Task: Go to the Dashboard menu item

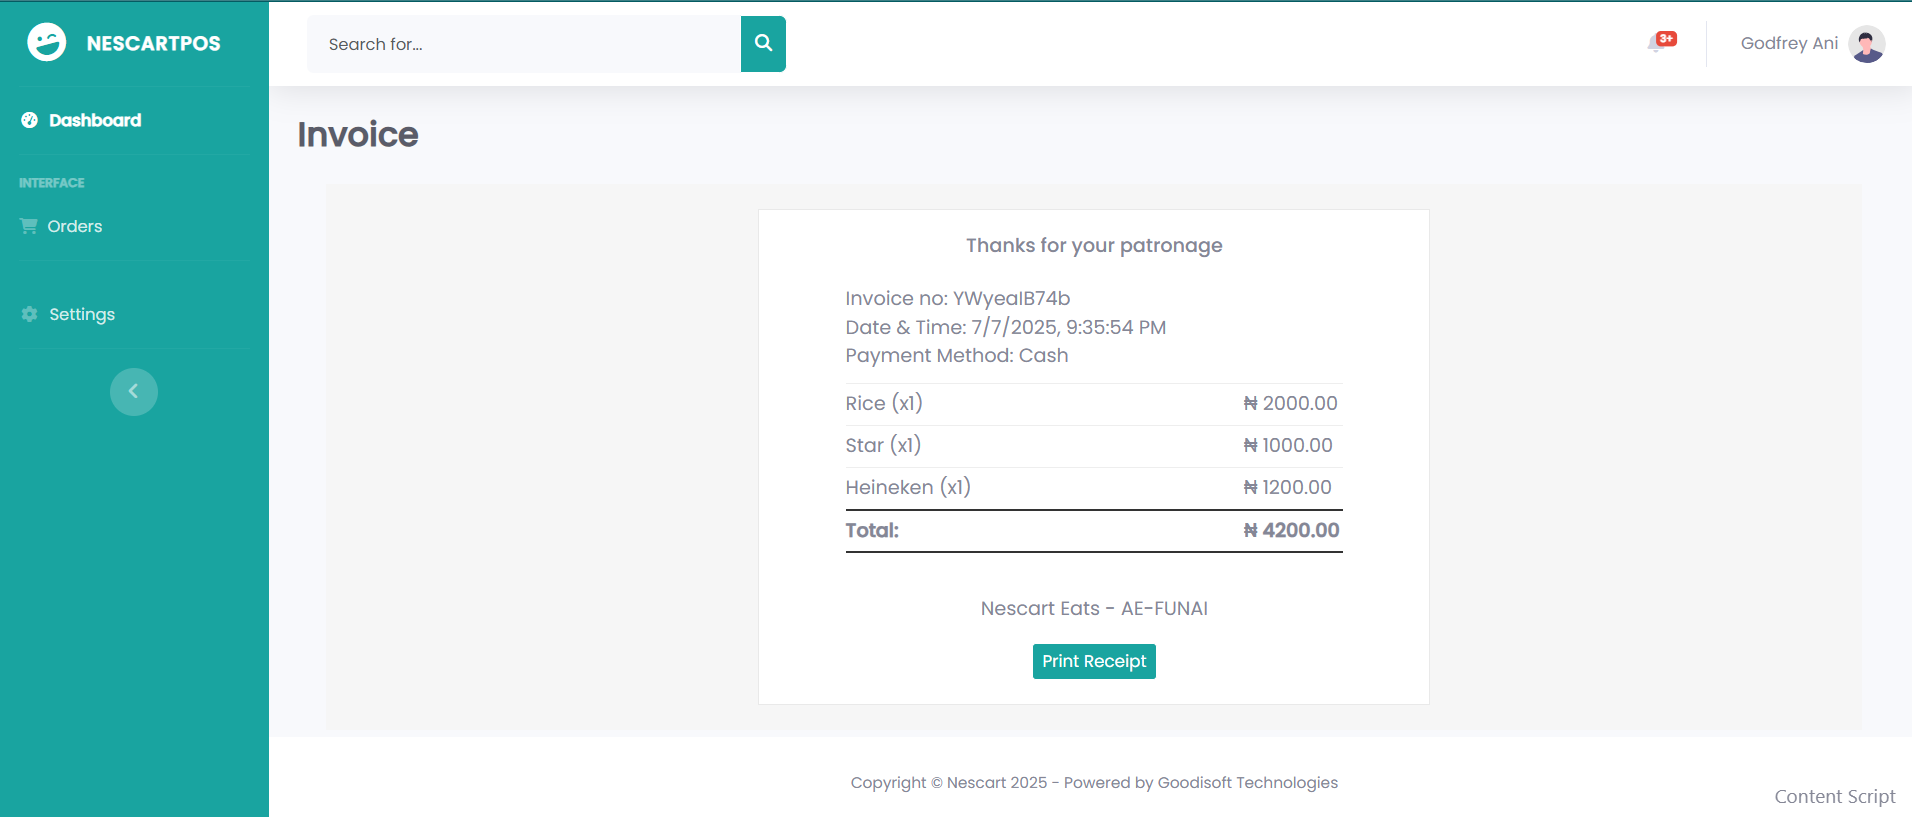Action: [95, 120]
